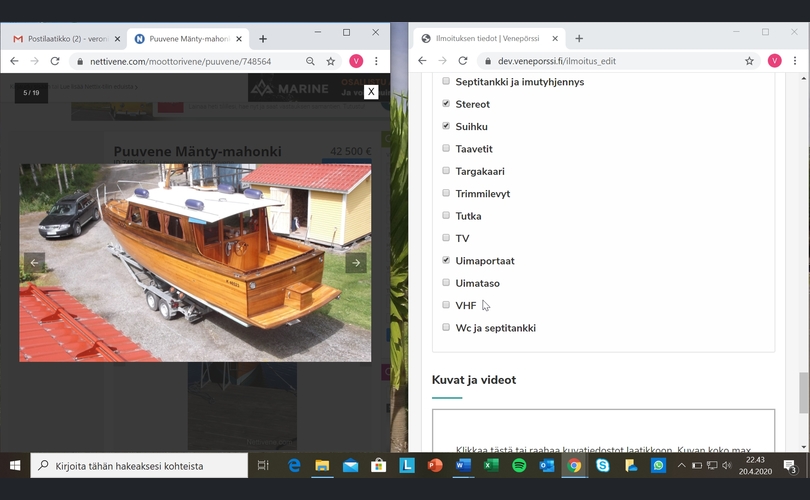Open Task View on the taskbar
The image size is (810, 500).
[263, 465]
